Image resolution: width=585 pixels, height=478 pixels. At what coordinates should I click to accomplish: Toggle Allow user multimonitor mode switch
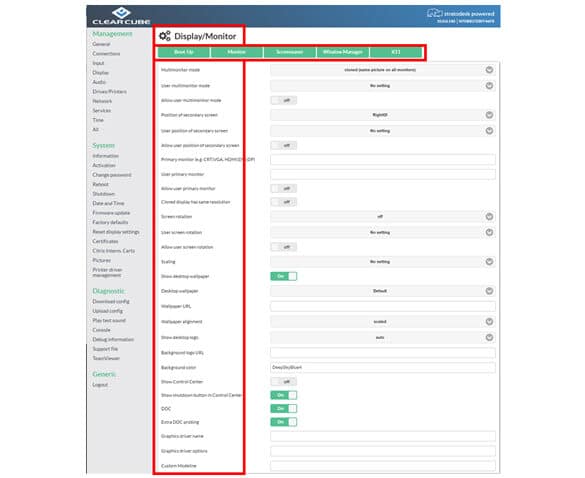point(284,100)
